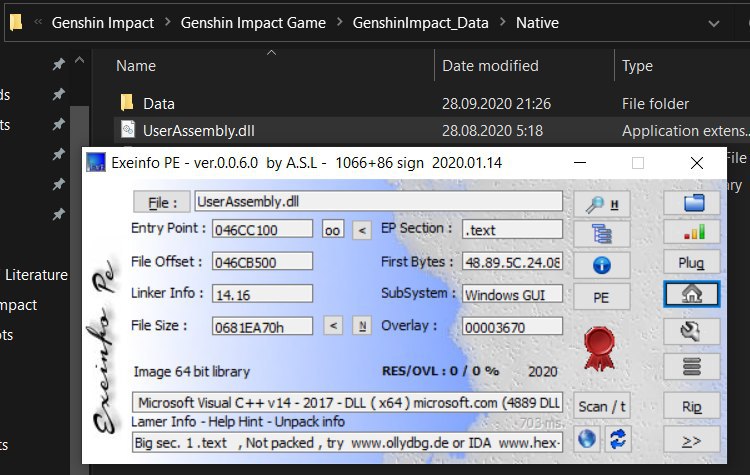The height and width of the screenshot is (475, 750).
Task: Click 'GenshinImpact_Data' breadcrumb segment
Action: tap(420, 22)
